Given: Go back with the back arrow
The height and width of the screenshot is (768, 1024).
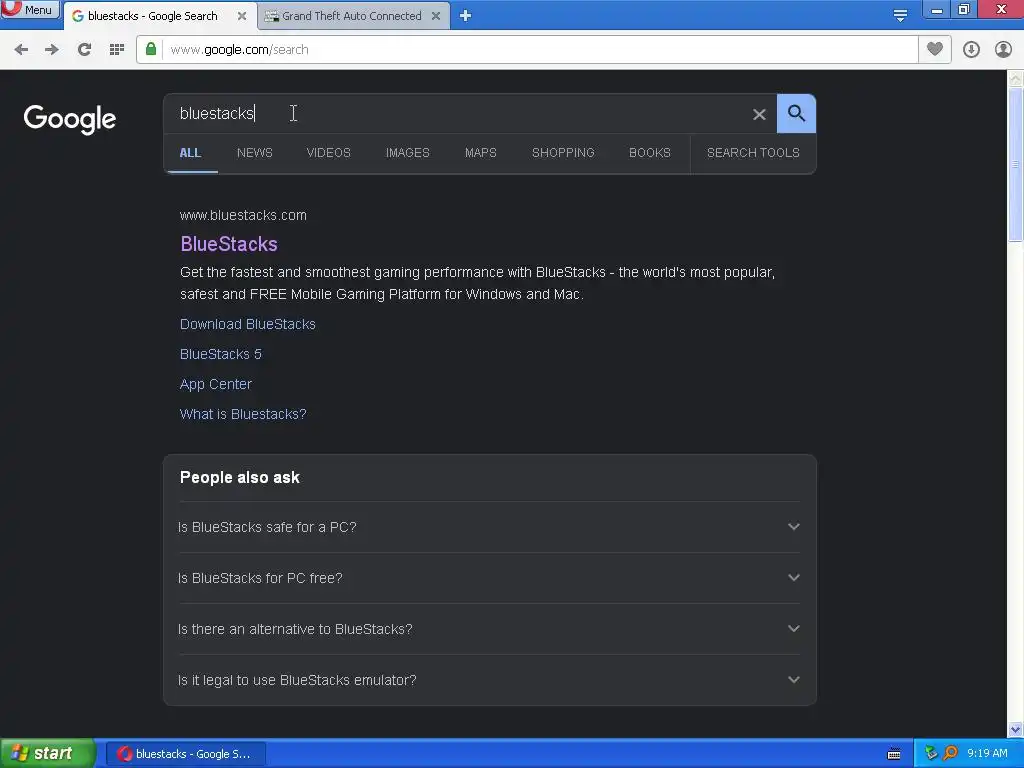Looking at the screenshot, I should pos(21,50).
